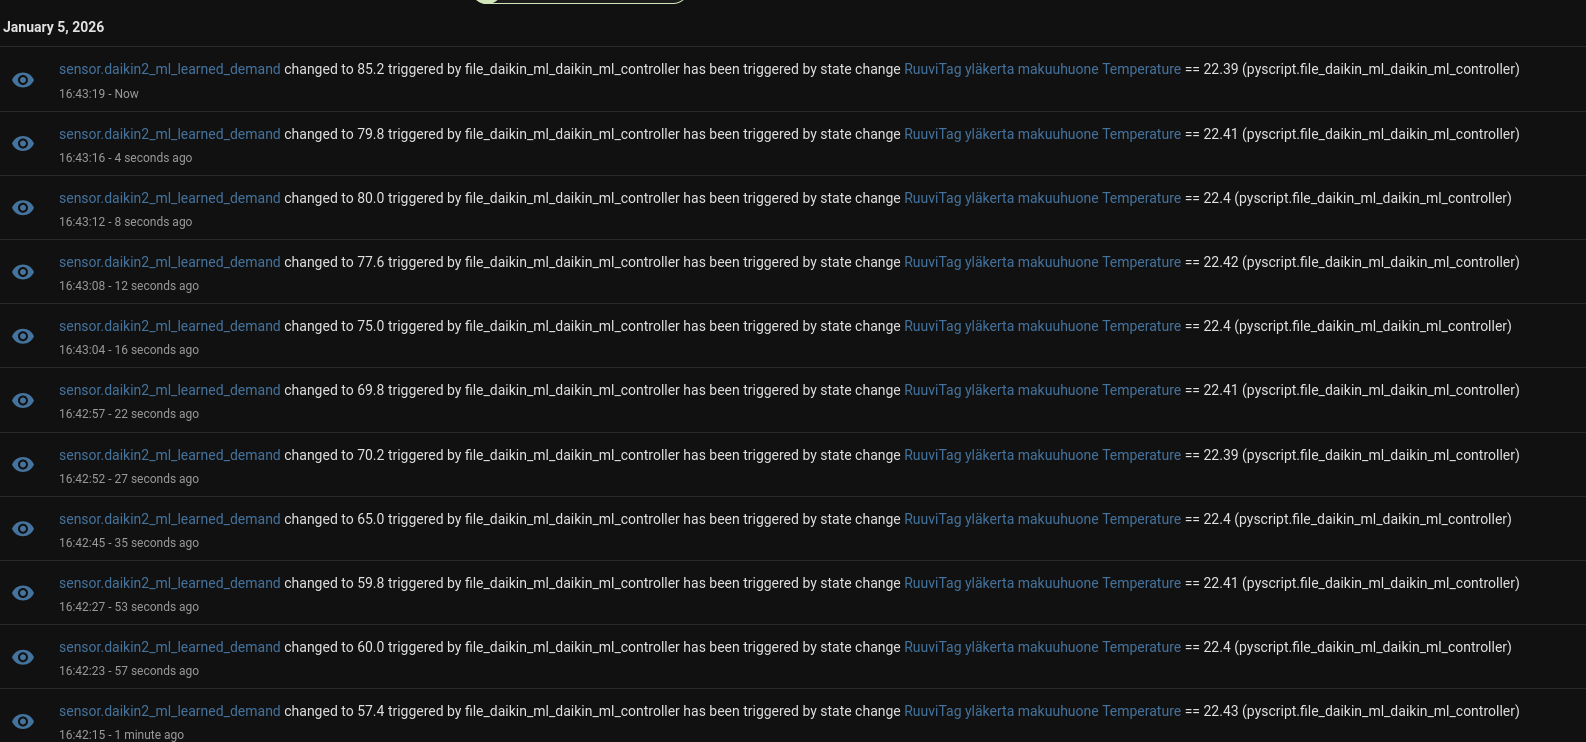
Task: Click the eye icon beside the 70.2 entry
Action: pyautogui.click(x=23, y=465)
